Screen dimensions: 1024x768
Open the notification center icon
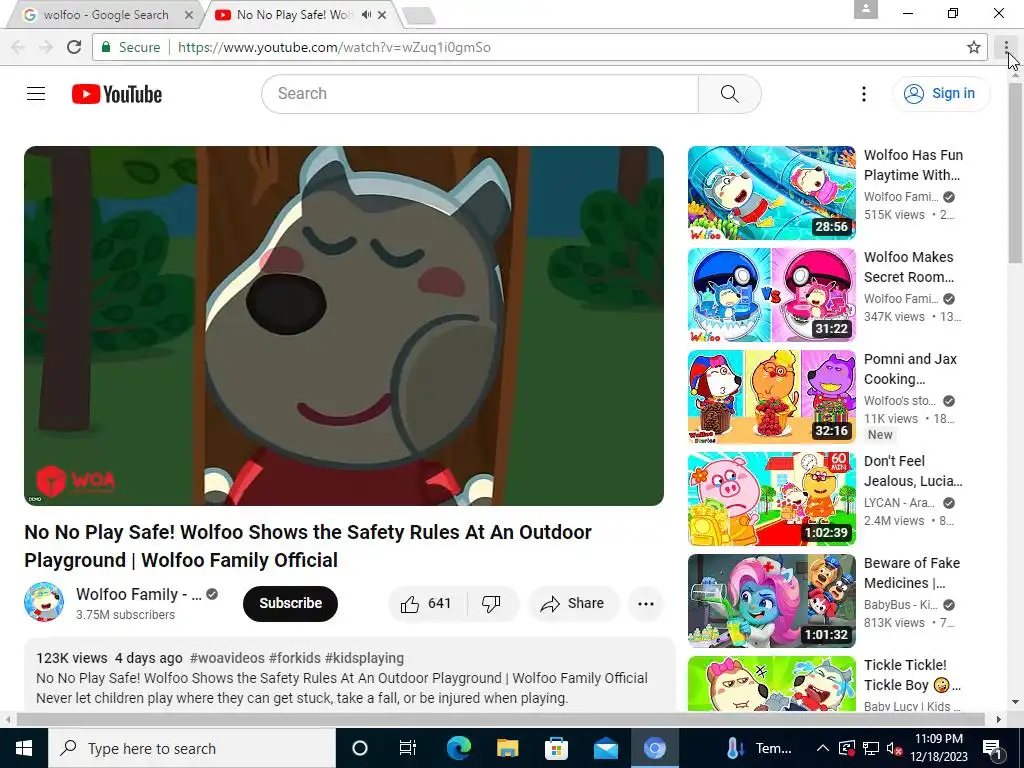[x=993, y=749]
